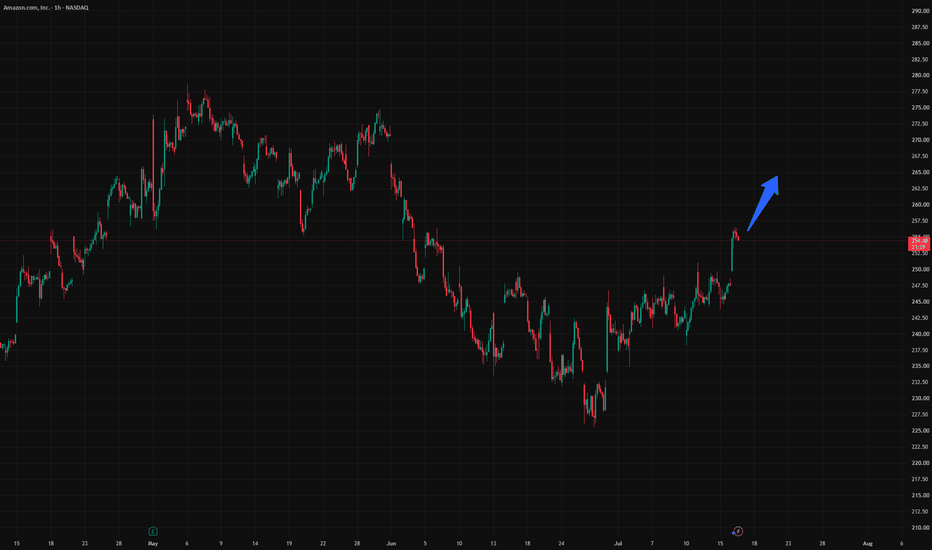
Task: Click the Jul label on time axis
Action: point(618,543)
